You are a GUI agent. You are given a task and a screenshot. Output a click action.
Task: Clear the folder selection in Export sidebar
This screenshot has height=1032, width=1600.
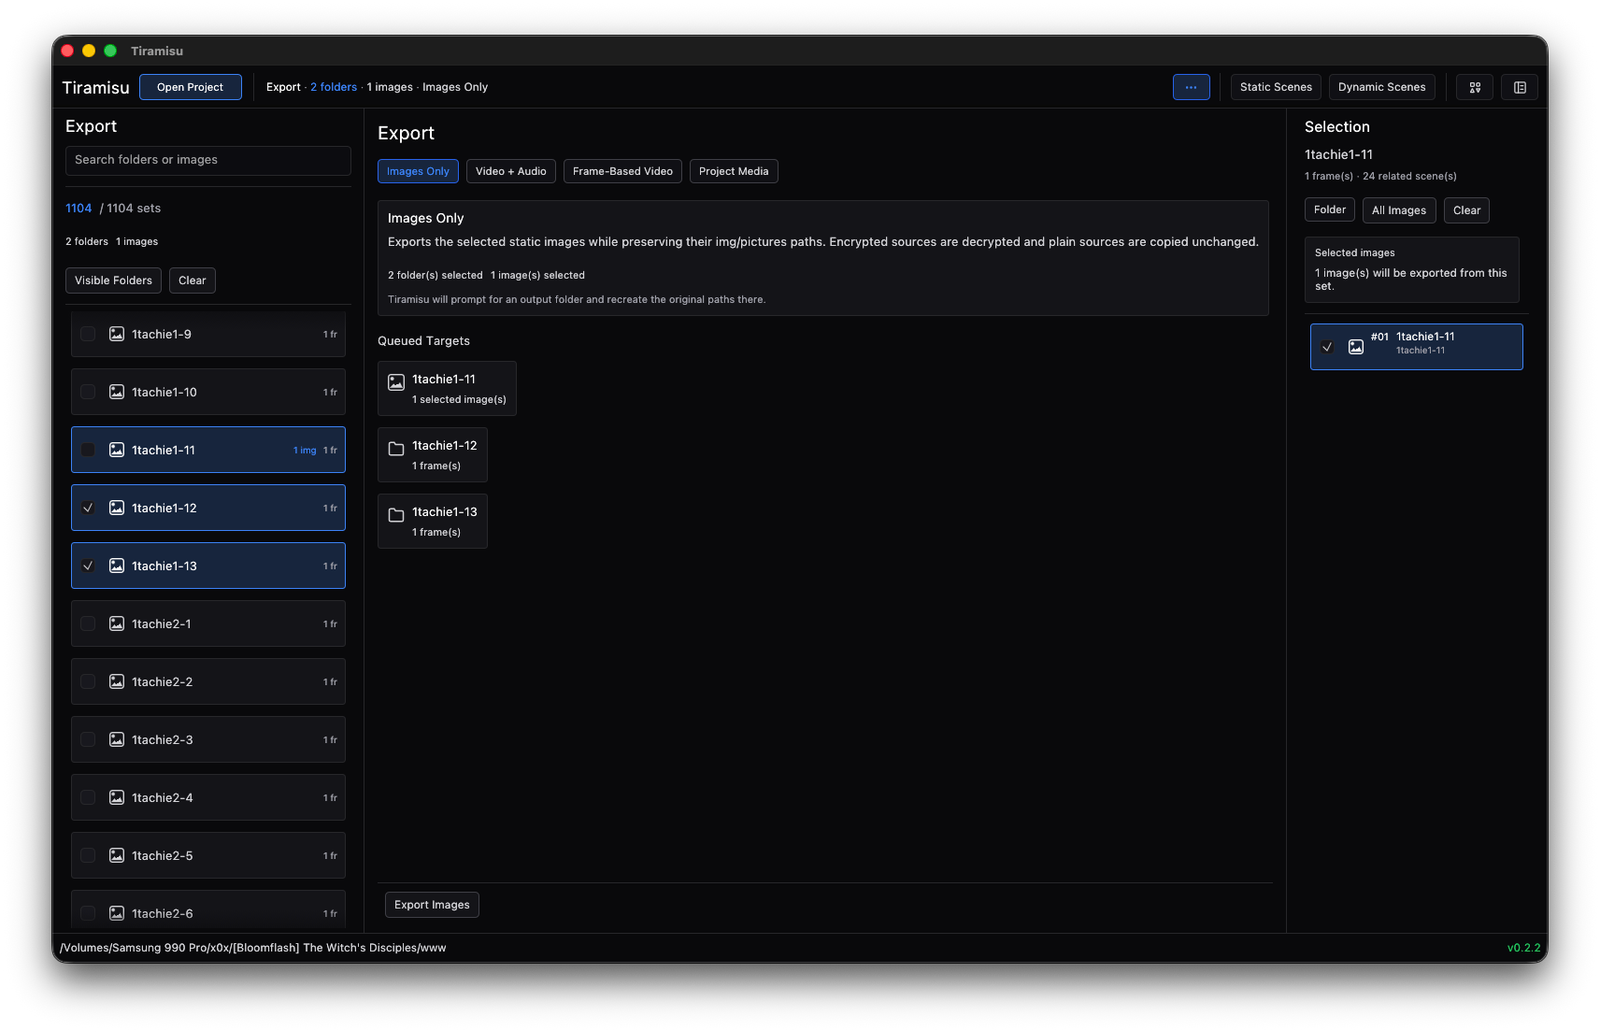tap(192, 280)
